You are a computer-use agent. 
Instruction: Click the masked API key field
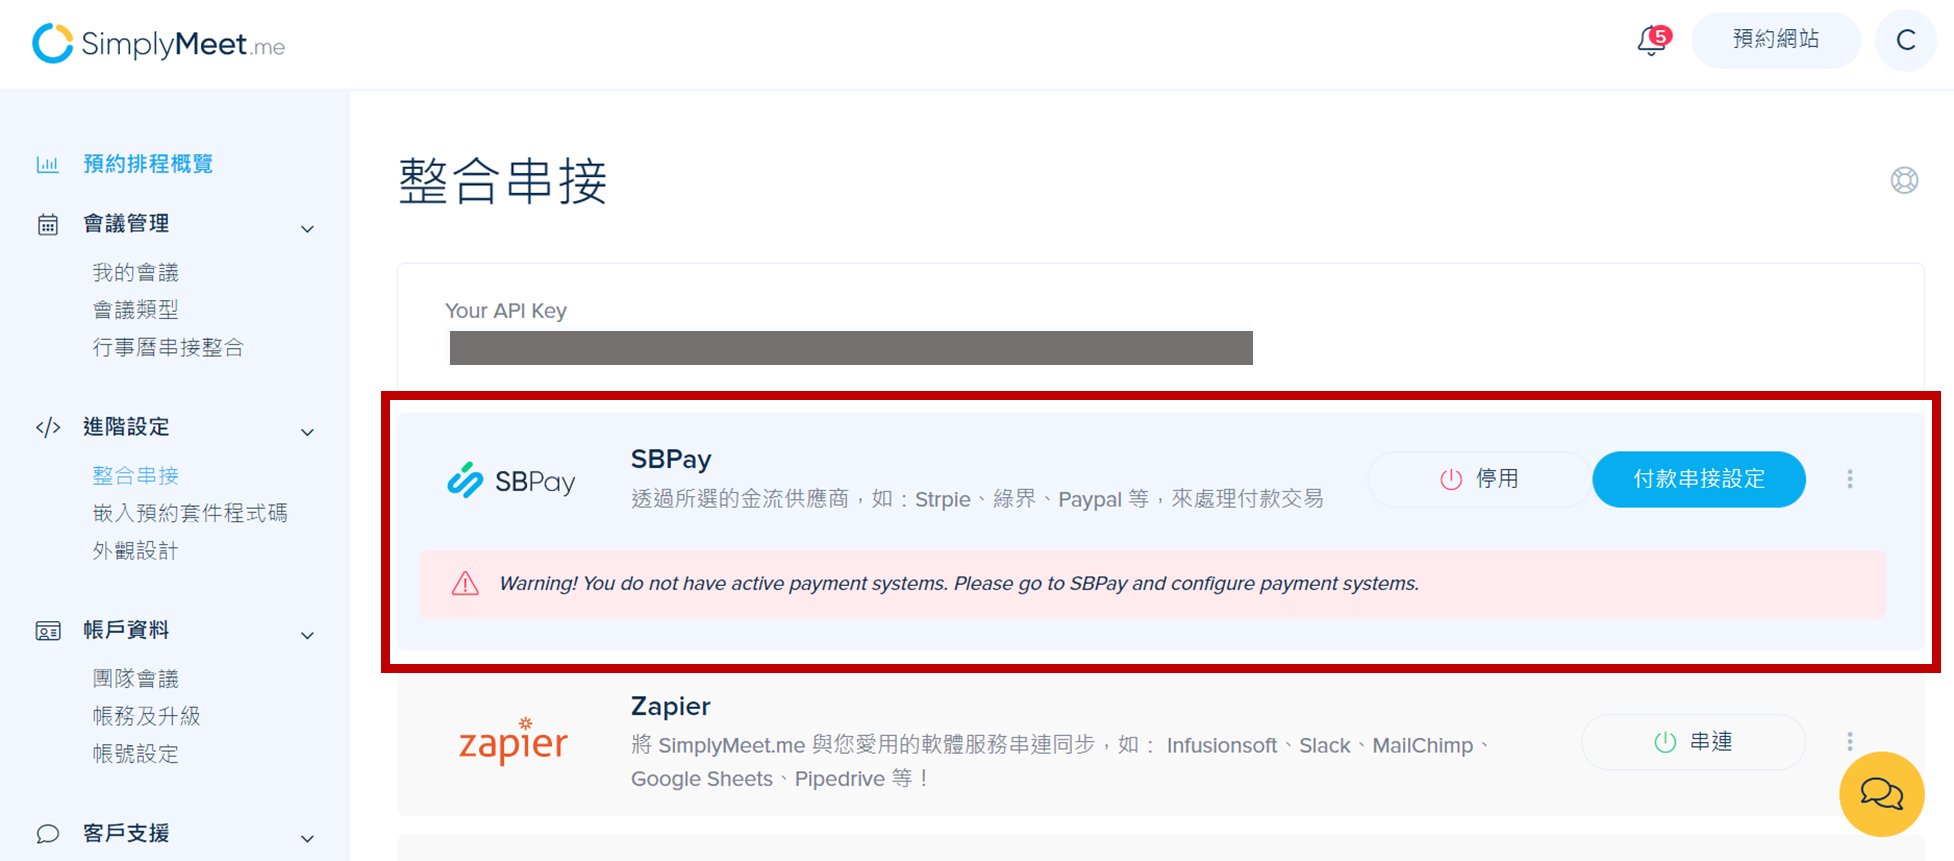coord(851,348)
